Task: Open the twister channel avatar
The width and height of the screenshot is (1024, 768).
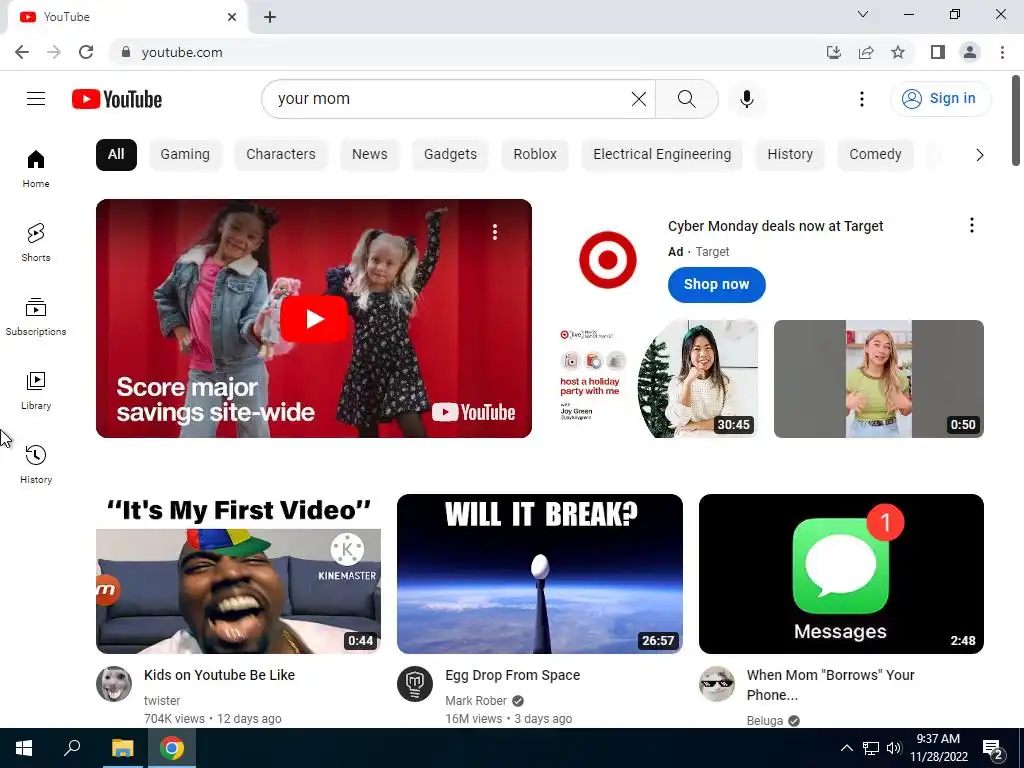Action: pyautogui.click(x=114, y=684)
